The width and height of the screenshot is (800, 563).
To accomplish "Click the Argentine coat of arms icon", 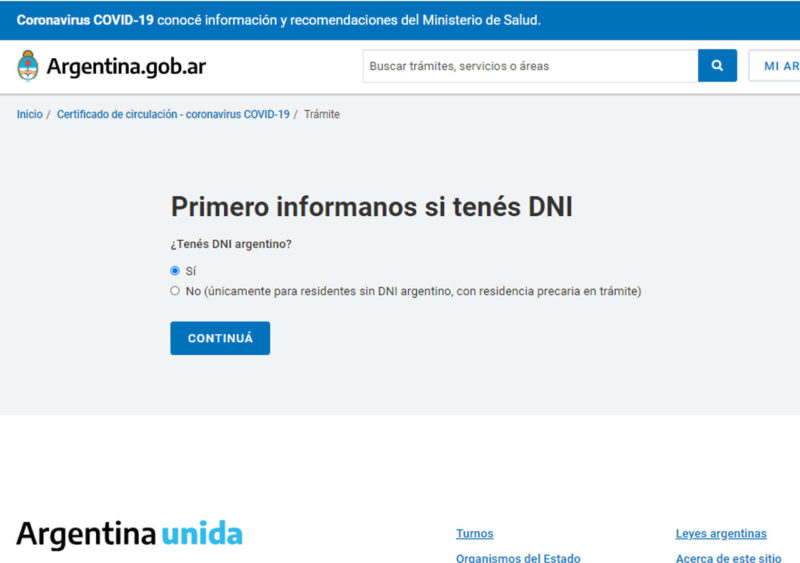I will [28, 67].
